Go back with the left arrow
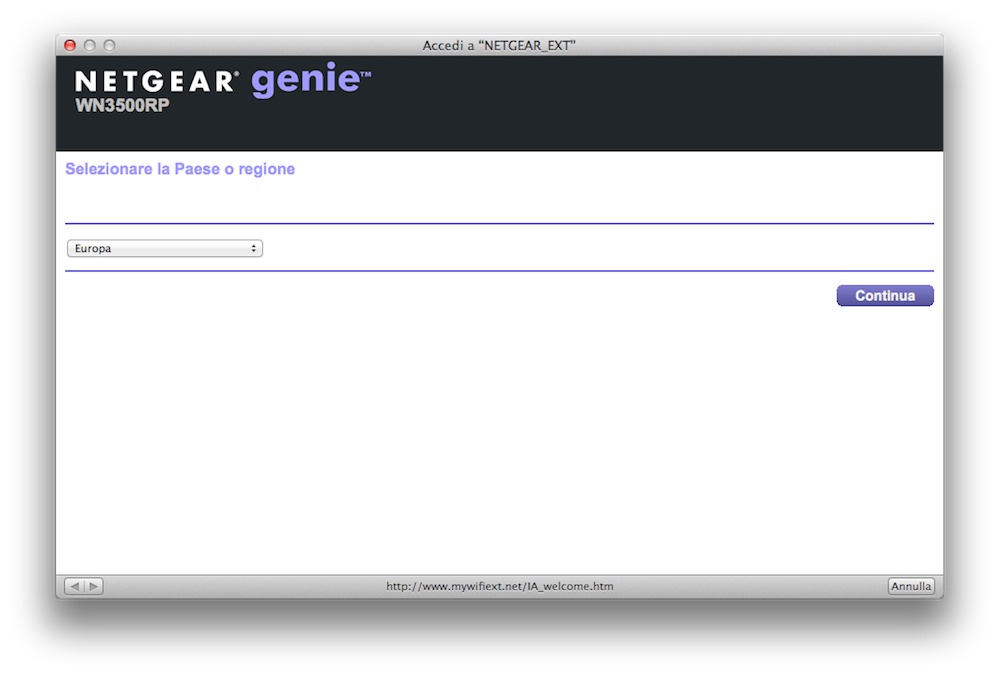1000x676 pixels. click(x=75, y=586)
